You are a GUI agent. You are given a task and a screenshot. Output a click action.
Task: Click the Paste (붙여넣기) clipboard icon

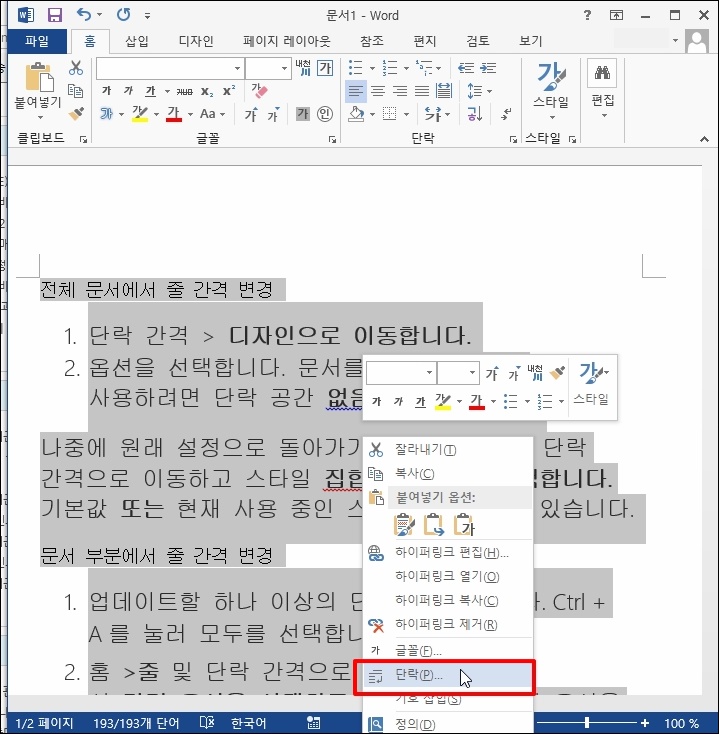39,77
